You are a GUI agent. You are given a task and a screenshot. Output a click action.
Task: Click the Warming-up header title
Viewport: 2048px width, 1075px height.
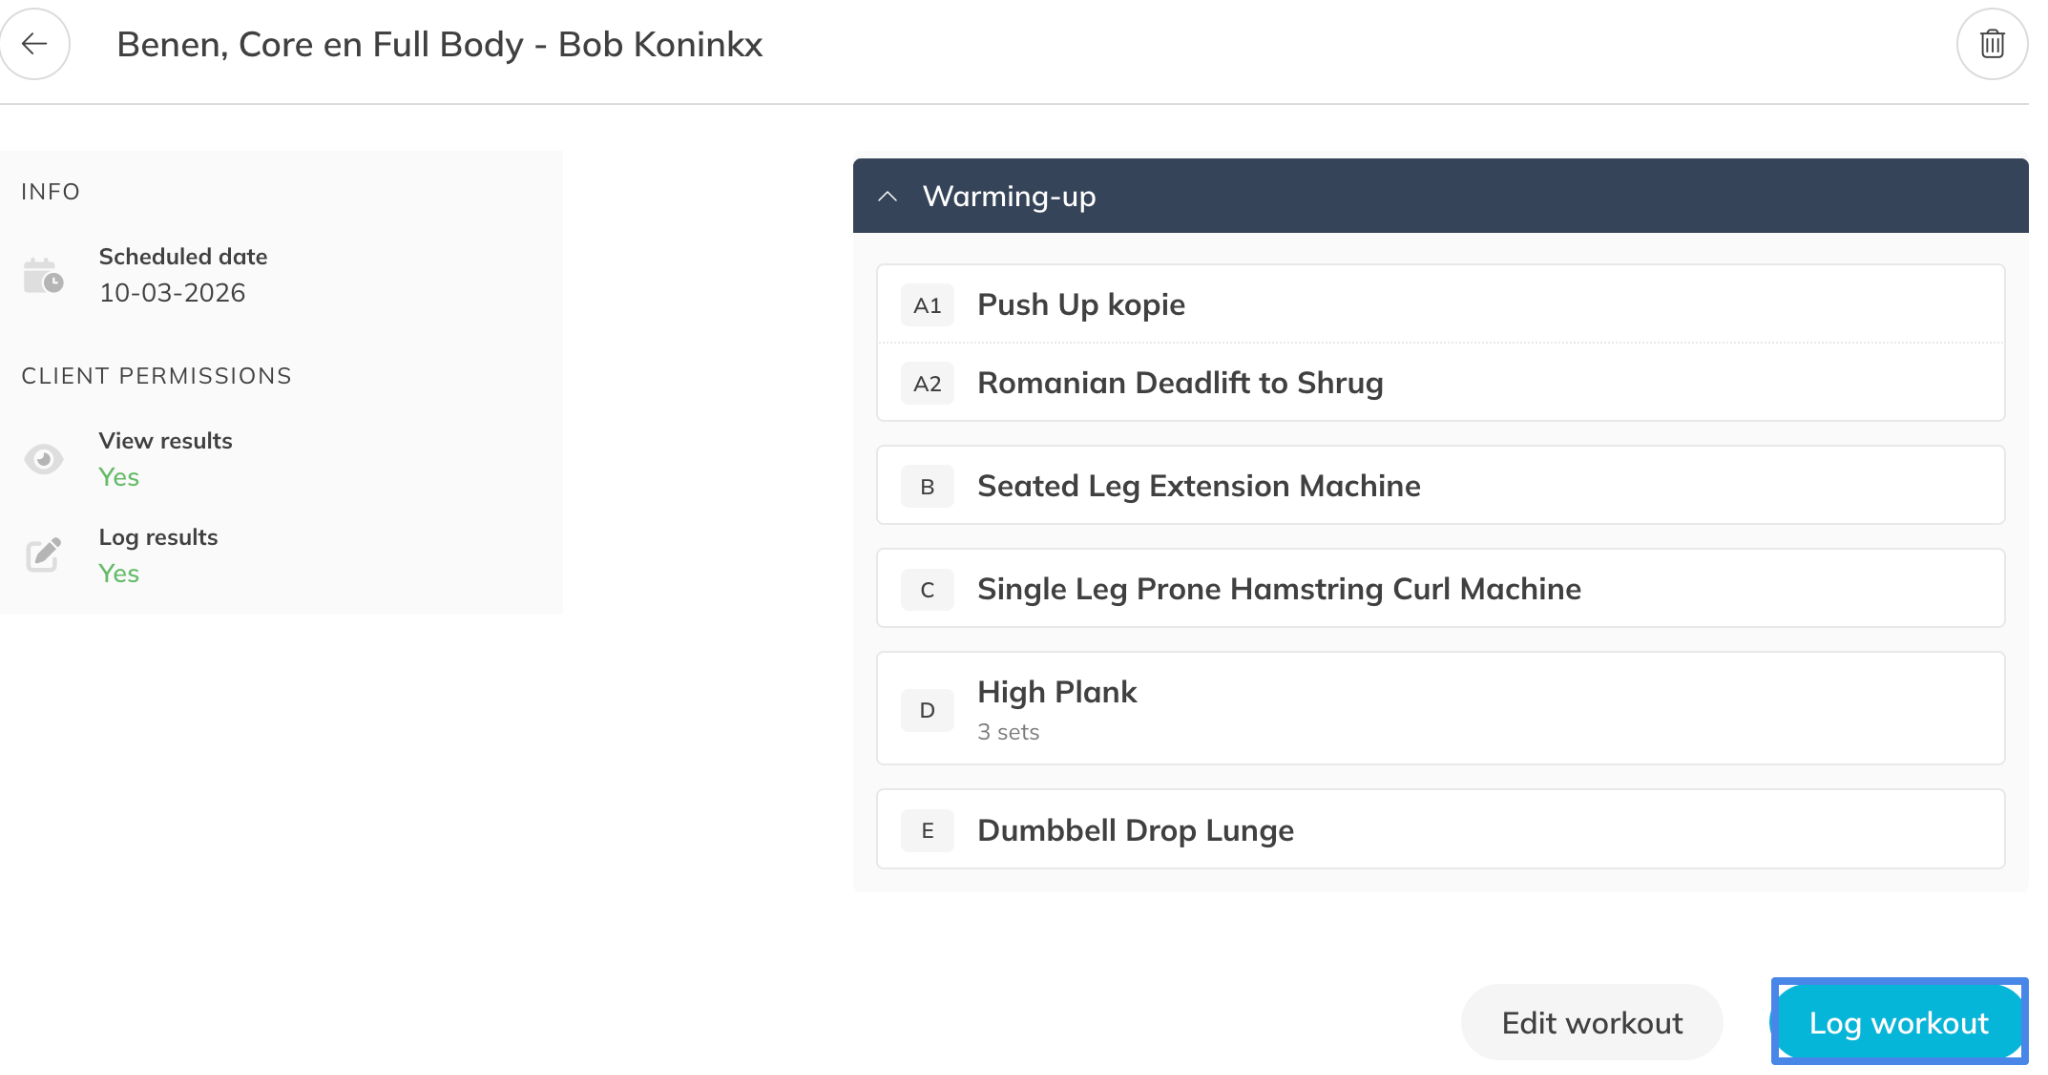click(1009, 197)
